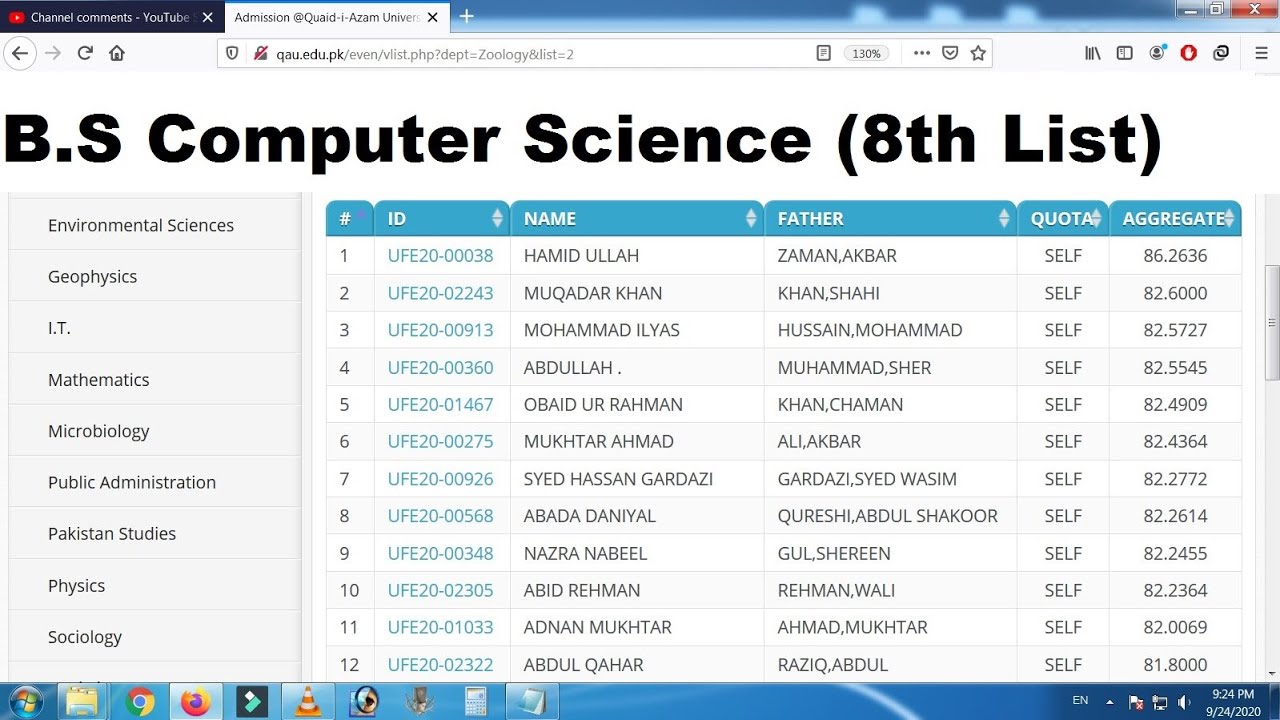Open the Firefox hamburger menu
The width and height of the screenshot is (1280, 720).
pyautogui.click(x=1261, y=54)
